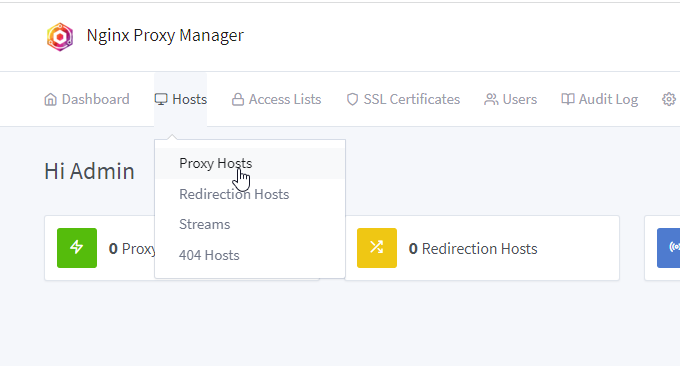Image resolution: width=680 pixels, height=366 pixels.
Task: Click the yellow shuffle Redirection Hosts icon
Action: point(377,248)
